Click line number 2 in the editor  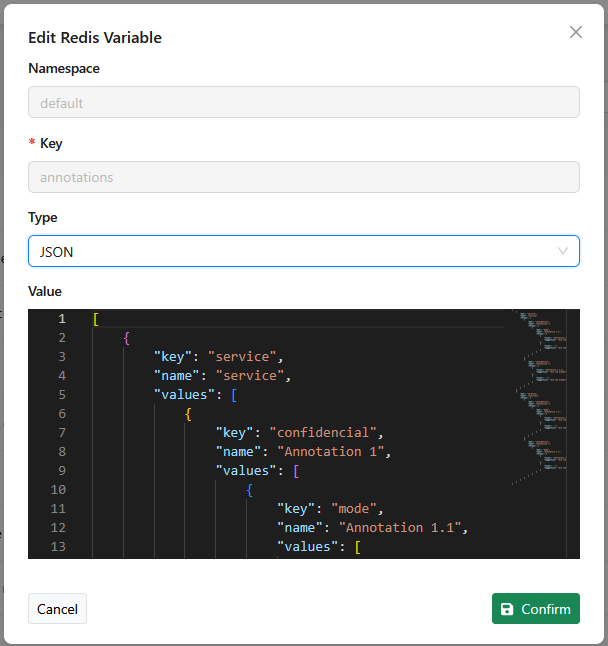[62, 338]
